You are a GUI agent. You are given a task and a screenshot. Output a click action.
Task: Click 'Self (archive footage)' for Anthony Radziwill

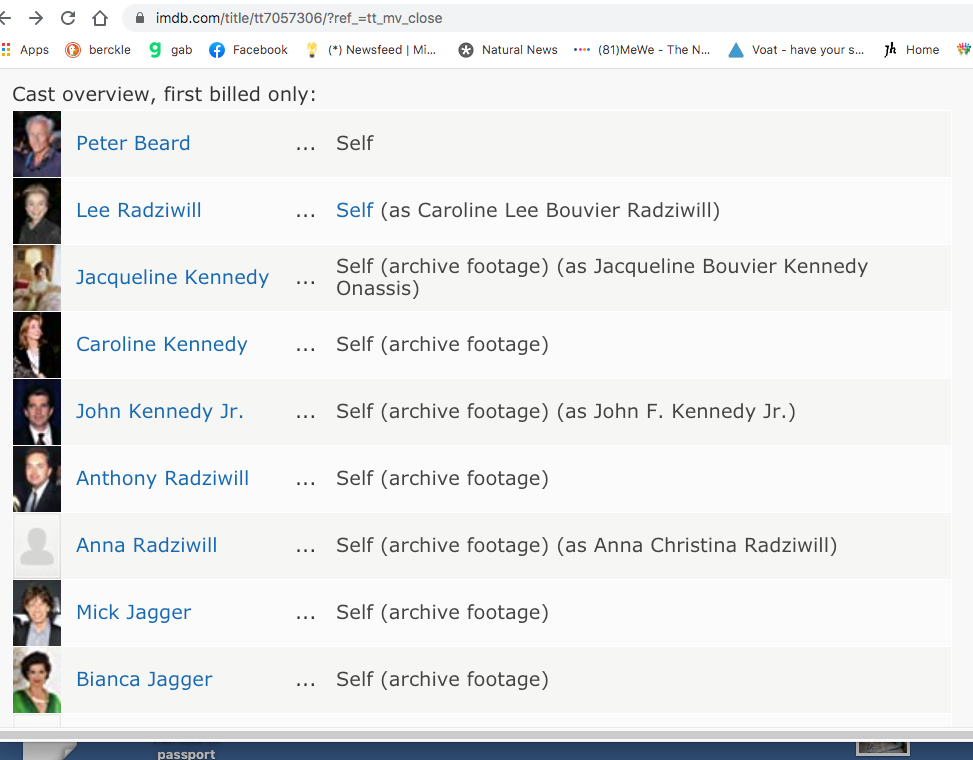coord(442,478)
